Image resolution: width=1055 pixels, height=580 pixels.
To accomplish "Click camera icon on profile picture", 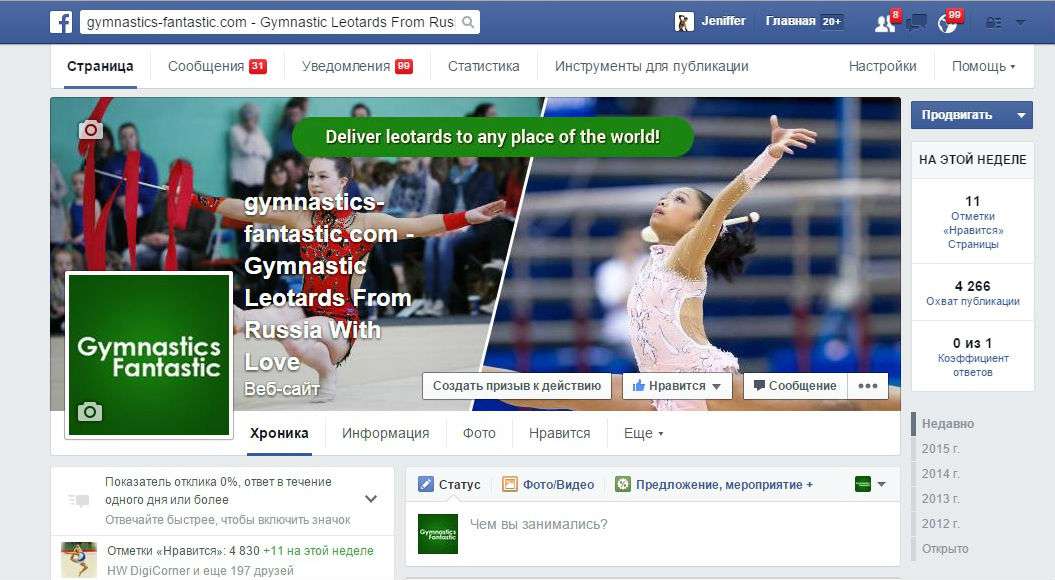I will coord(89,411).
